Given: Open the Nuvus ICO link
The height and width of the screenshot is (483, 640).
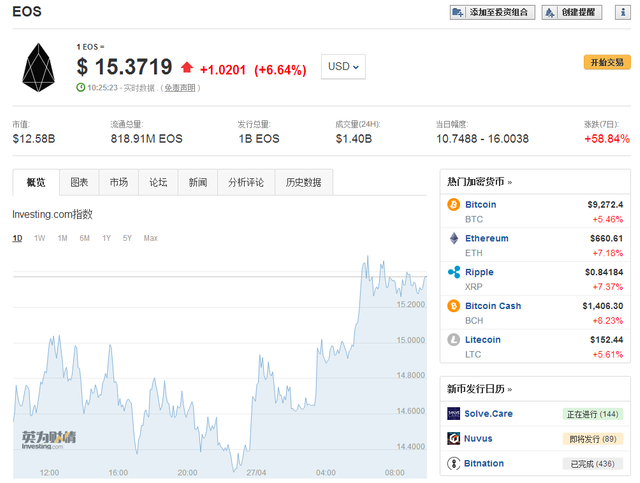Looking at the screenshot, I should point(478,438).
